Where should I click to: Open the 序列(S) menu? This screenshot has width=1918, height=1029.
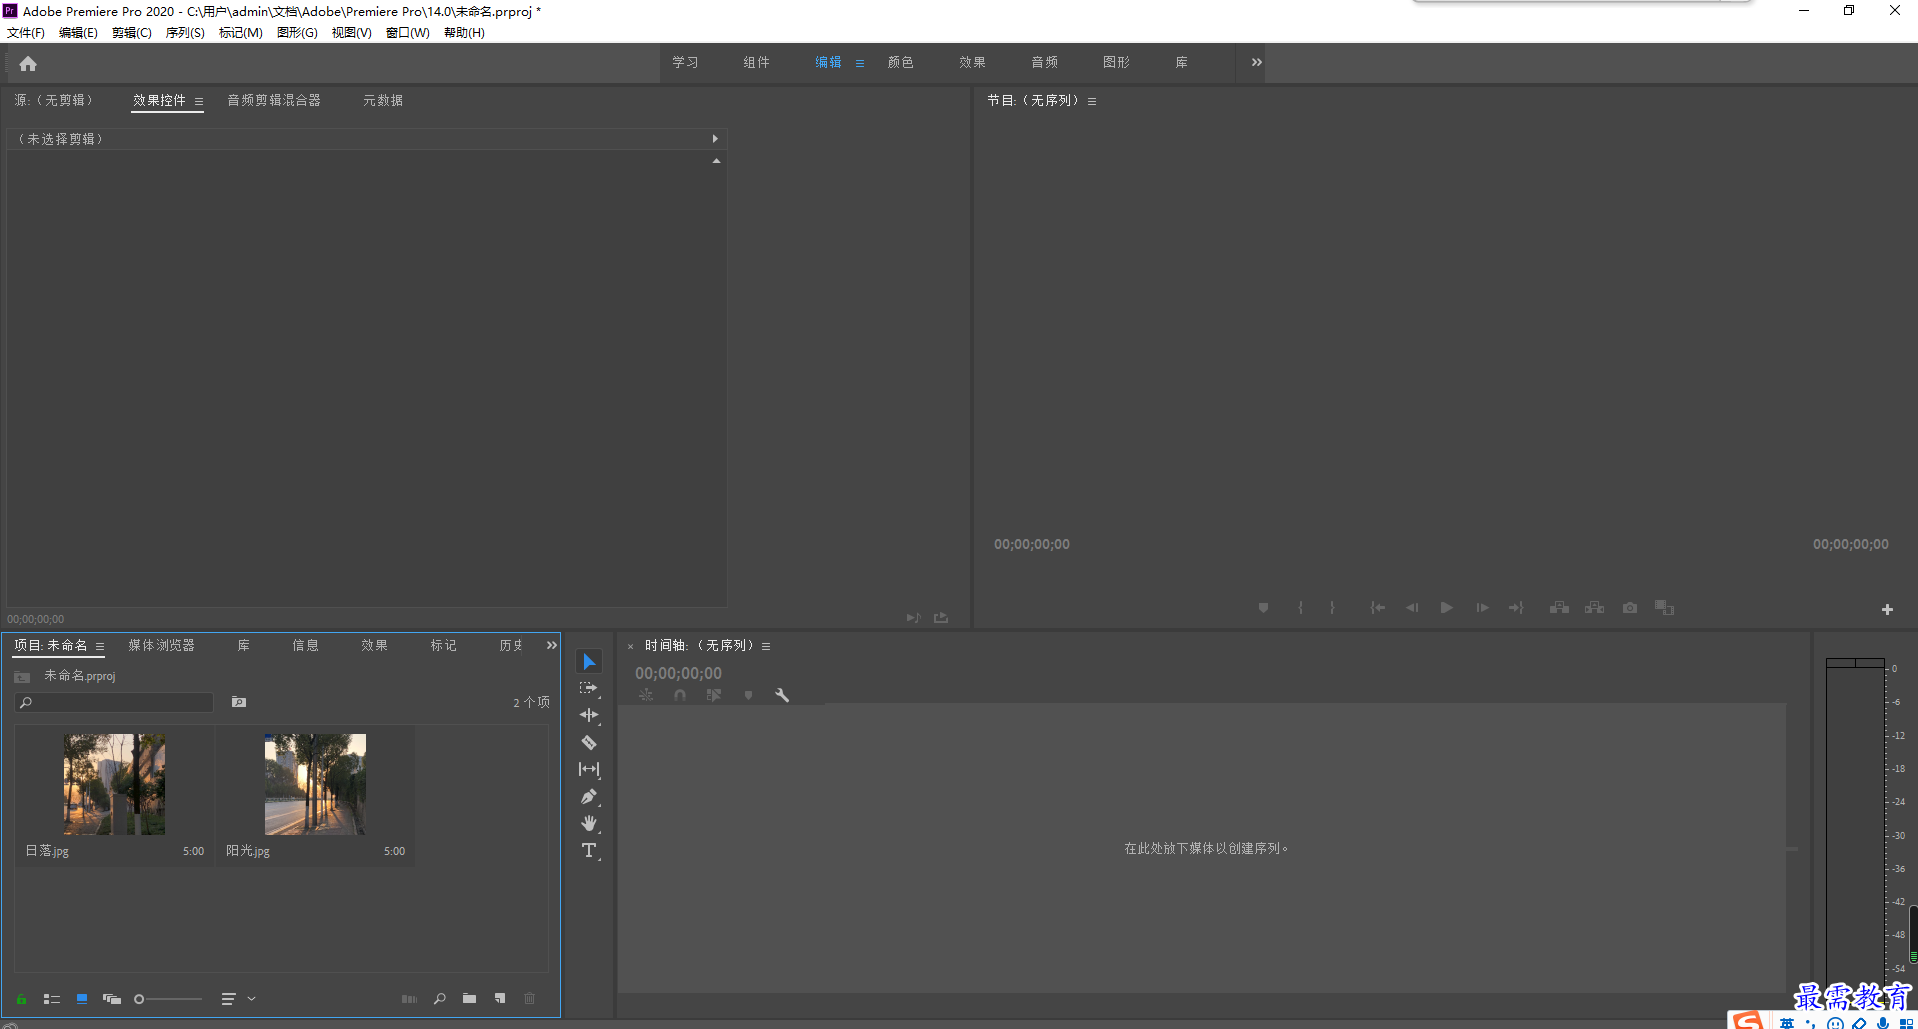coord(185,33)
